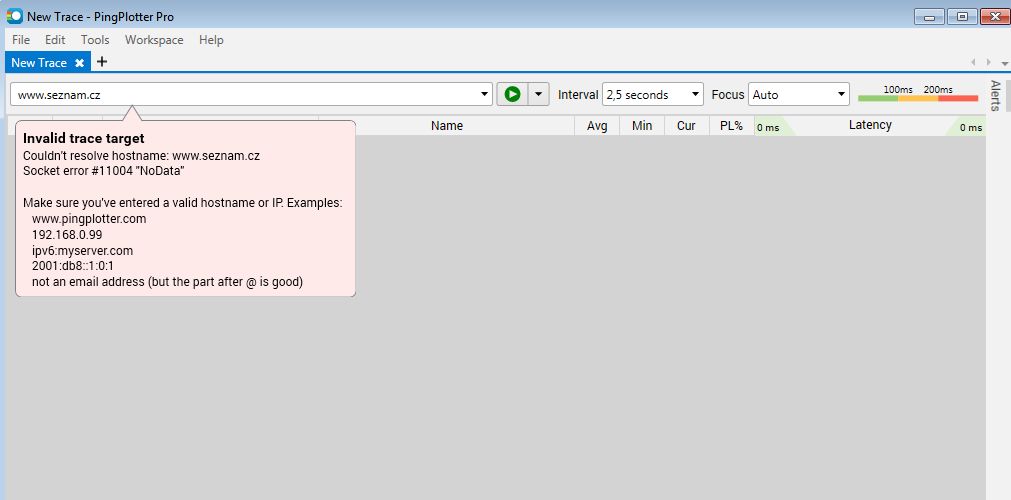Open the Alerts side panel

(996, 95)
